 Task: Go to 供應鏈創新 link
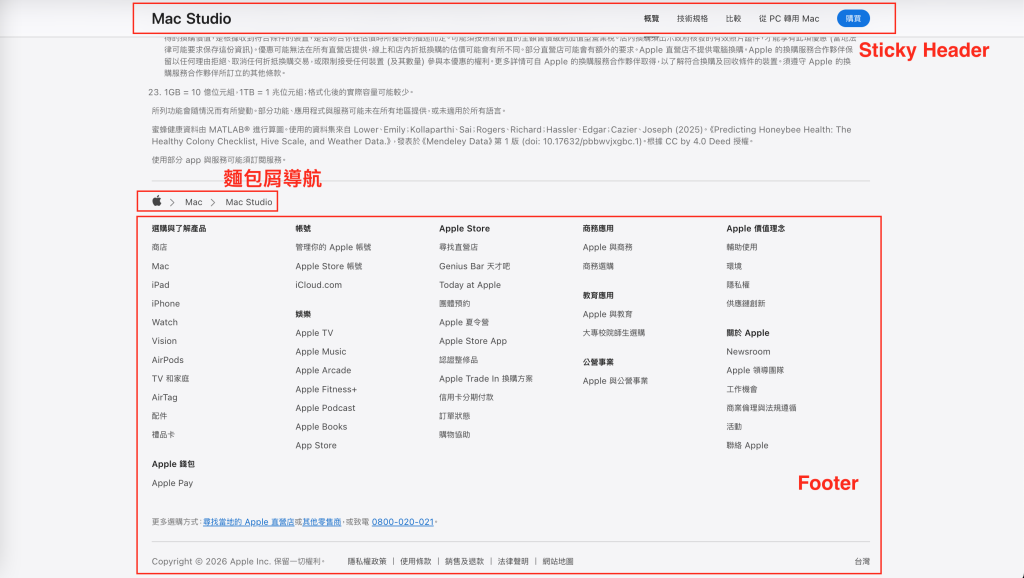click(746, 304)
